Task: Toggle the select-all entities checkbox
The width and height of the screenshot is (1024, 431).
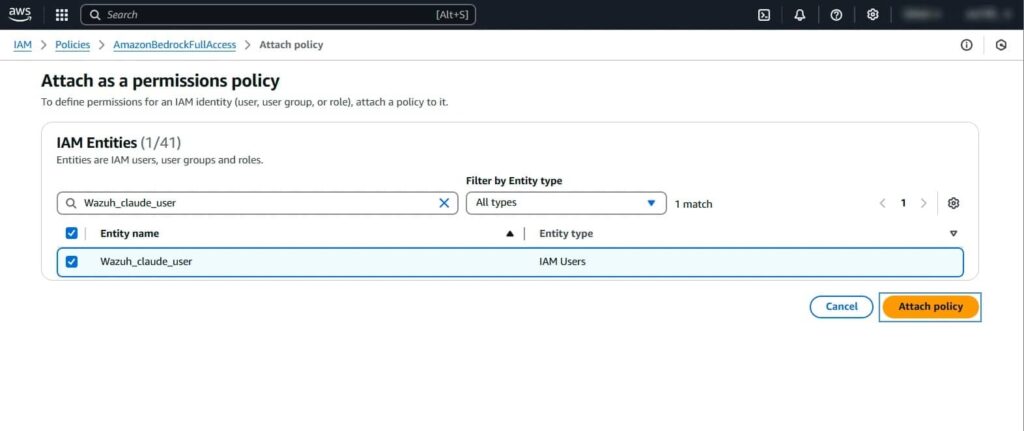Action: click(x=72, y=233)
